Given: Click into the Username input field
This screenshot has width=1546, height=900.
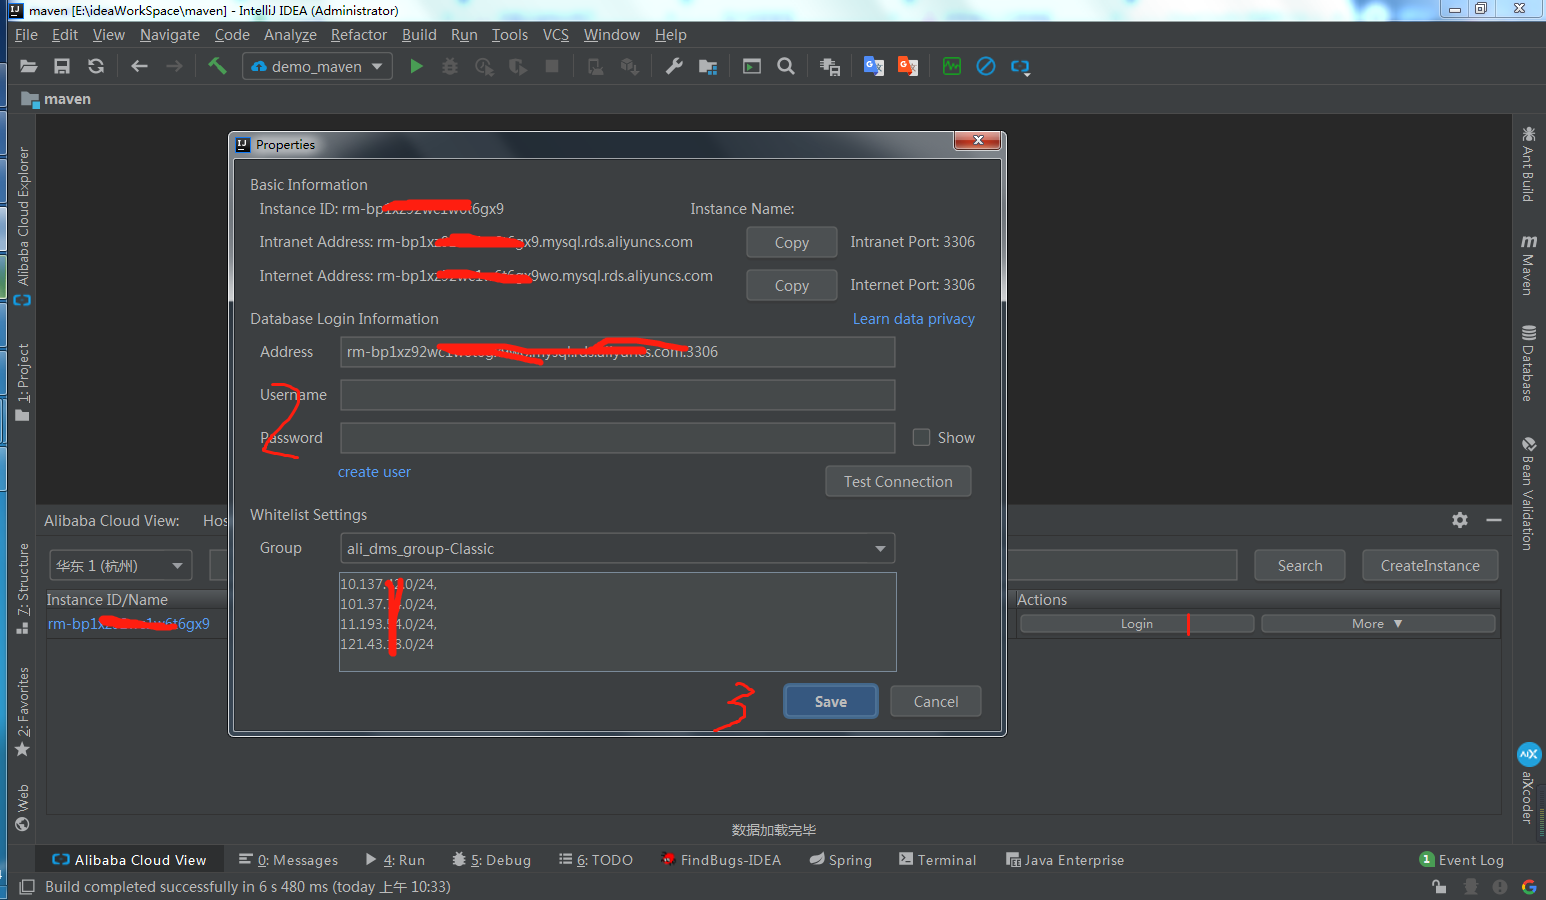Looking at the screenshot, I should click(x=617, y=395).
